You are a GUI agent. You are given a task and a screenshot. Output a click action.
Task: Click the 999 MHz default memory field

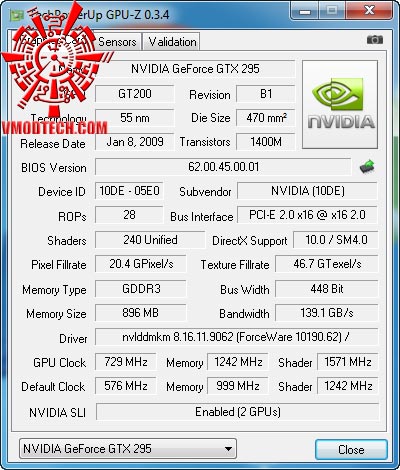[238, 386]
